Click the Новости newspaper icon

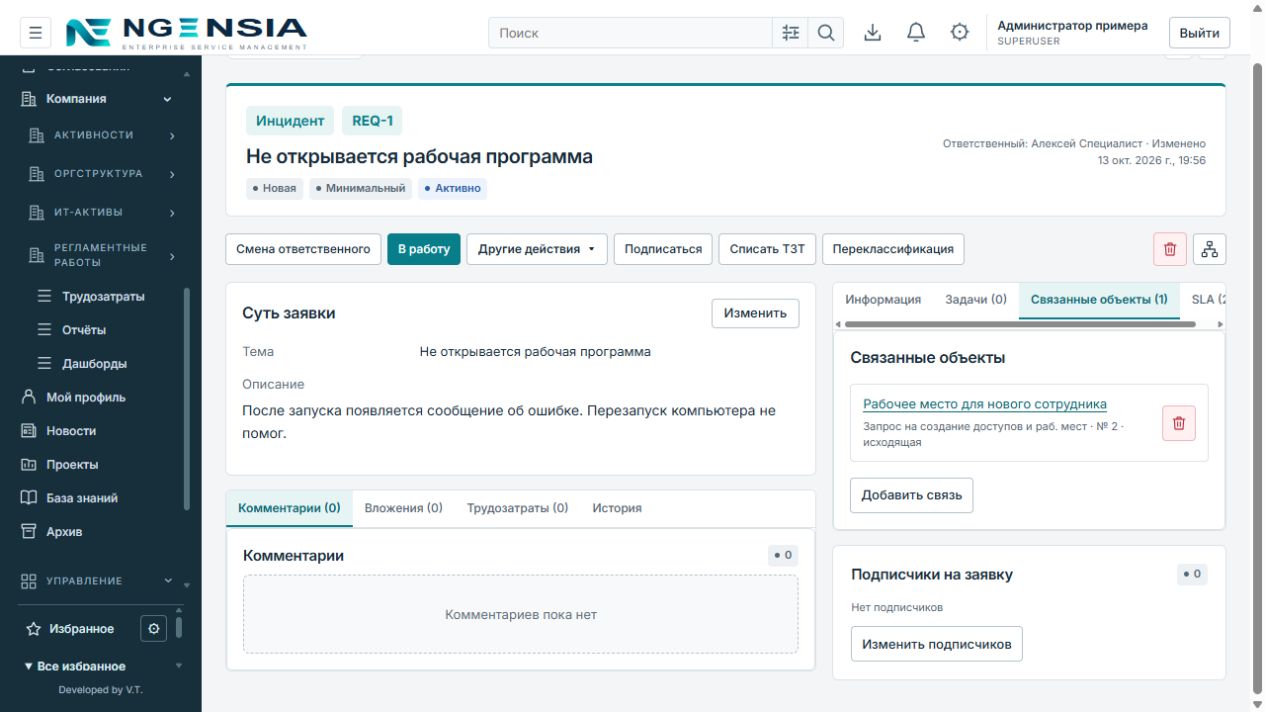coord(29,431)
